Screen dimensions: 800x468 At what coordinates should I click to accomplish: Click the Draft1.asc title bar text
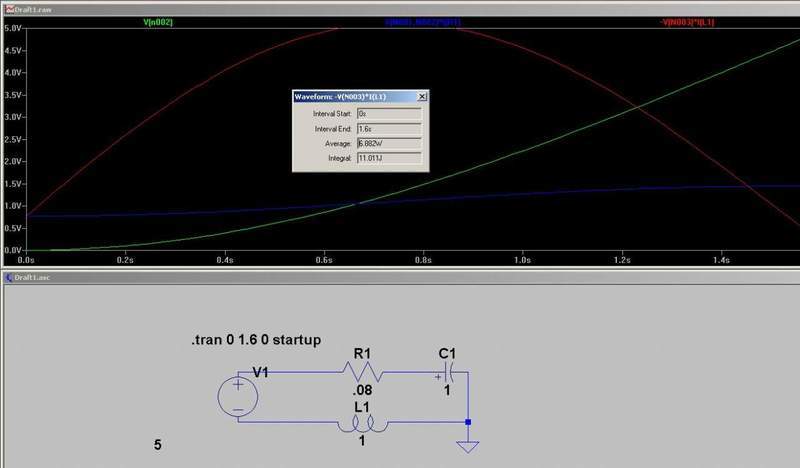32,277
